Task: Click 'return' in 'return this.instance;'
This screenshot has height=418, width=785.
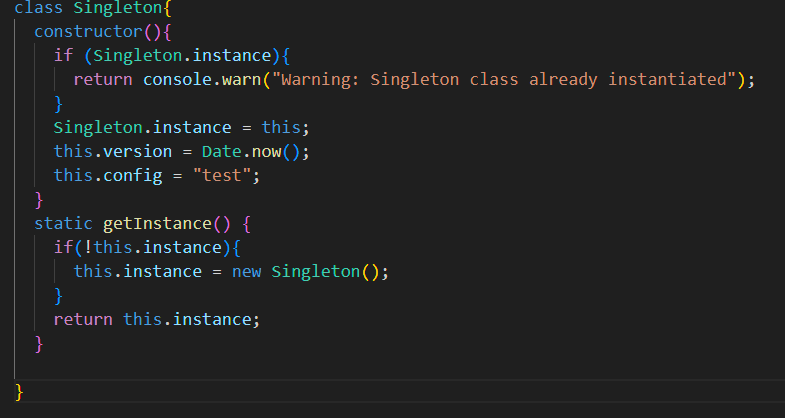Action: tap(83, 319)
